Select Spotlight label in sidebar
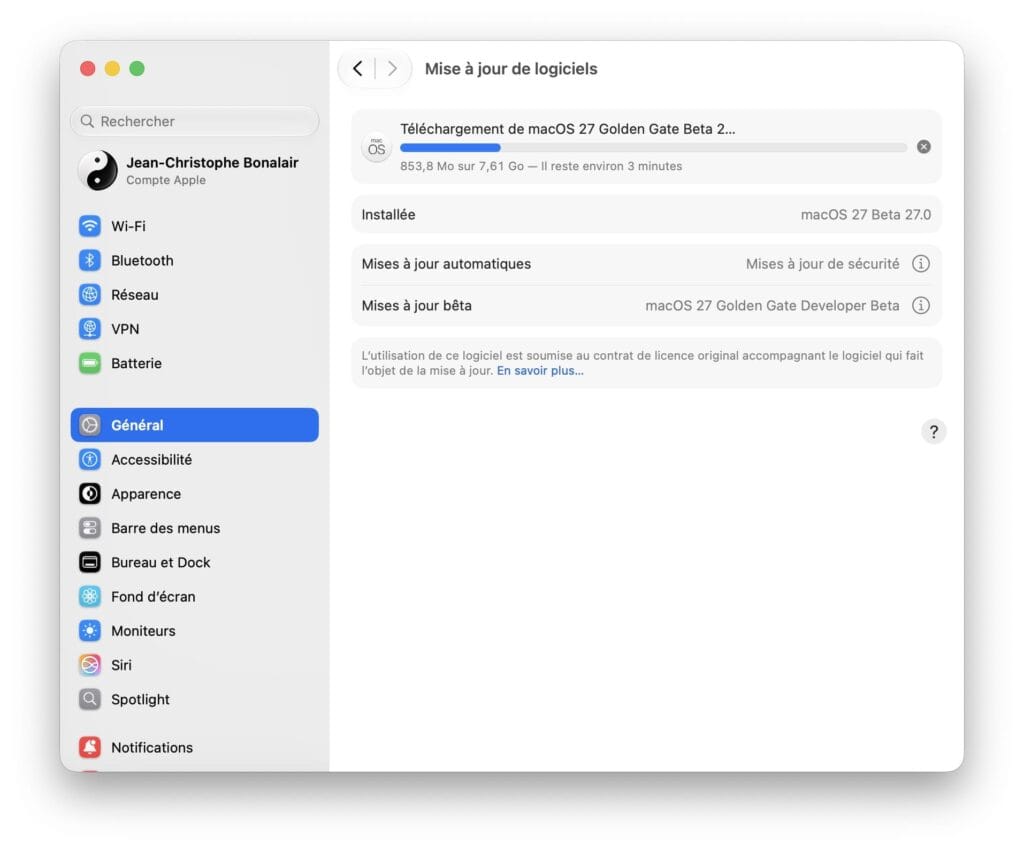 140,699
